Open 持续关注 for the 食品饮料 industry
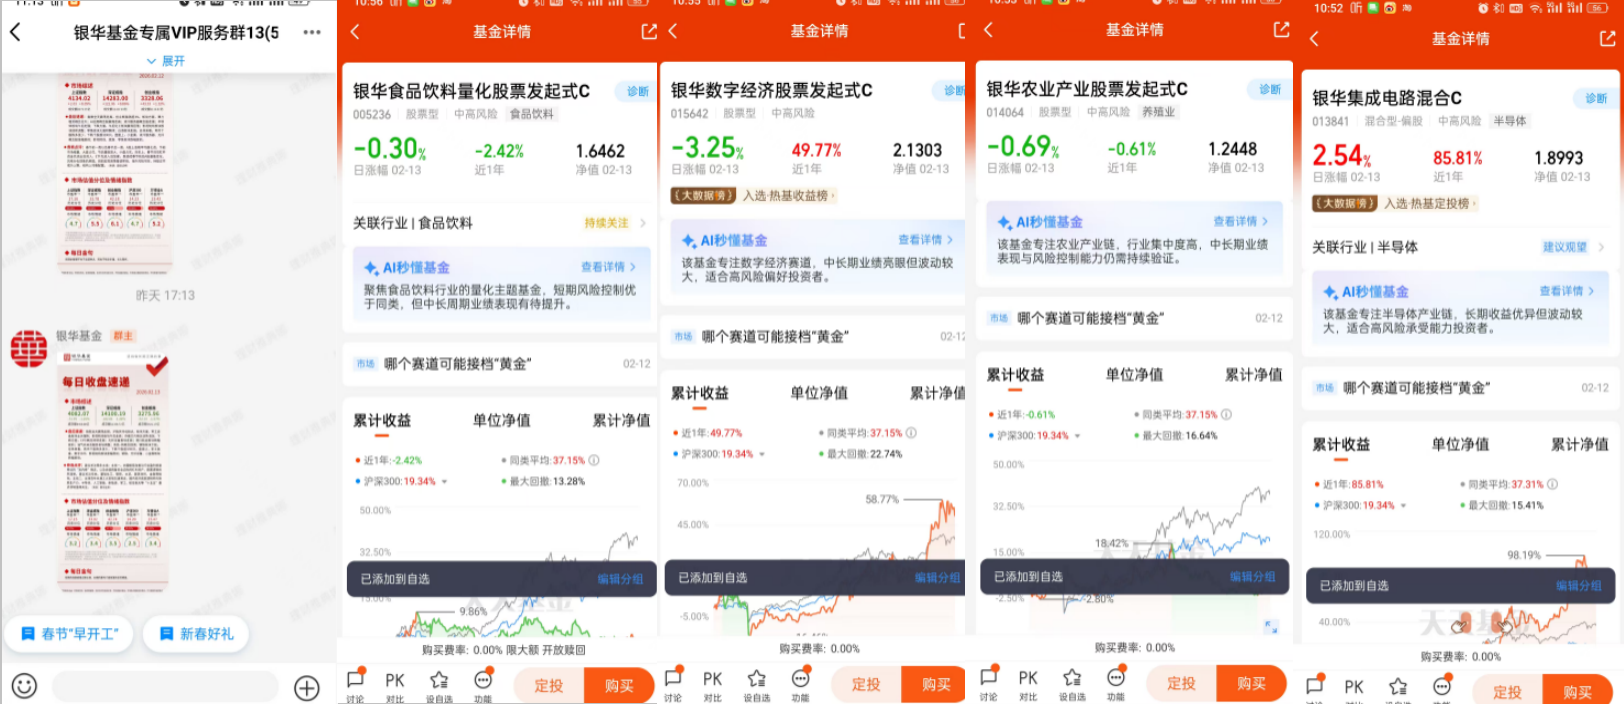 tap(615, 223)
